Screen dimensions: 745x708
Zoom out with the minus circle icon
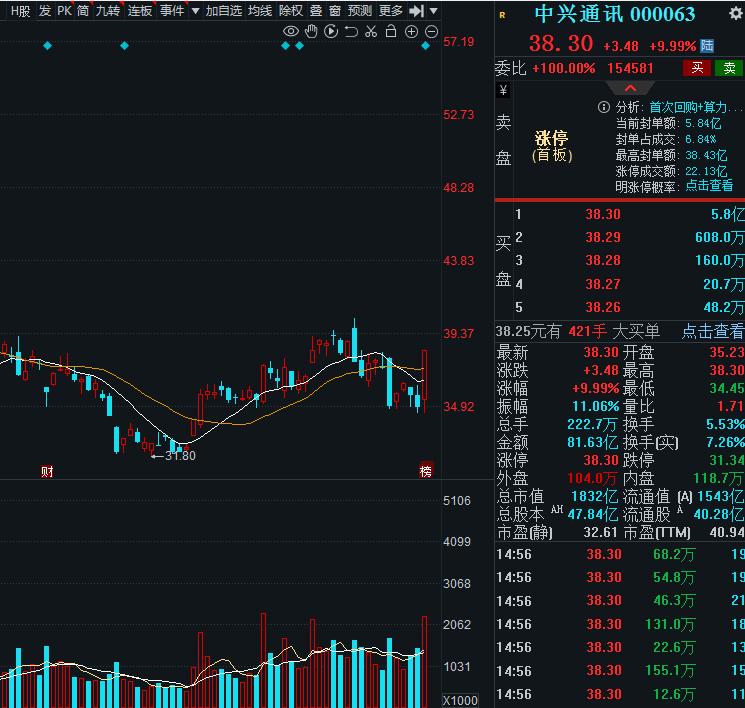431,32
